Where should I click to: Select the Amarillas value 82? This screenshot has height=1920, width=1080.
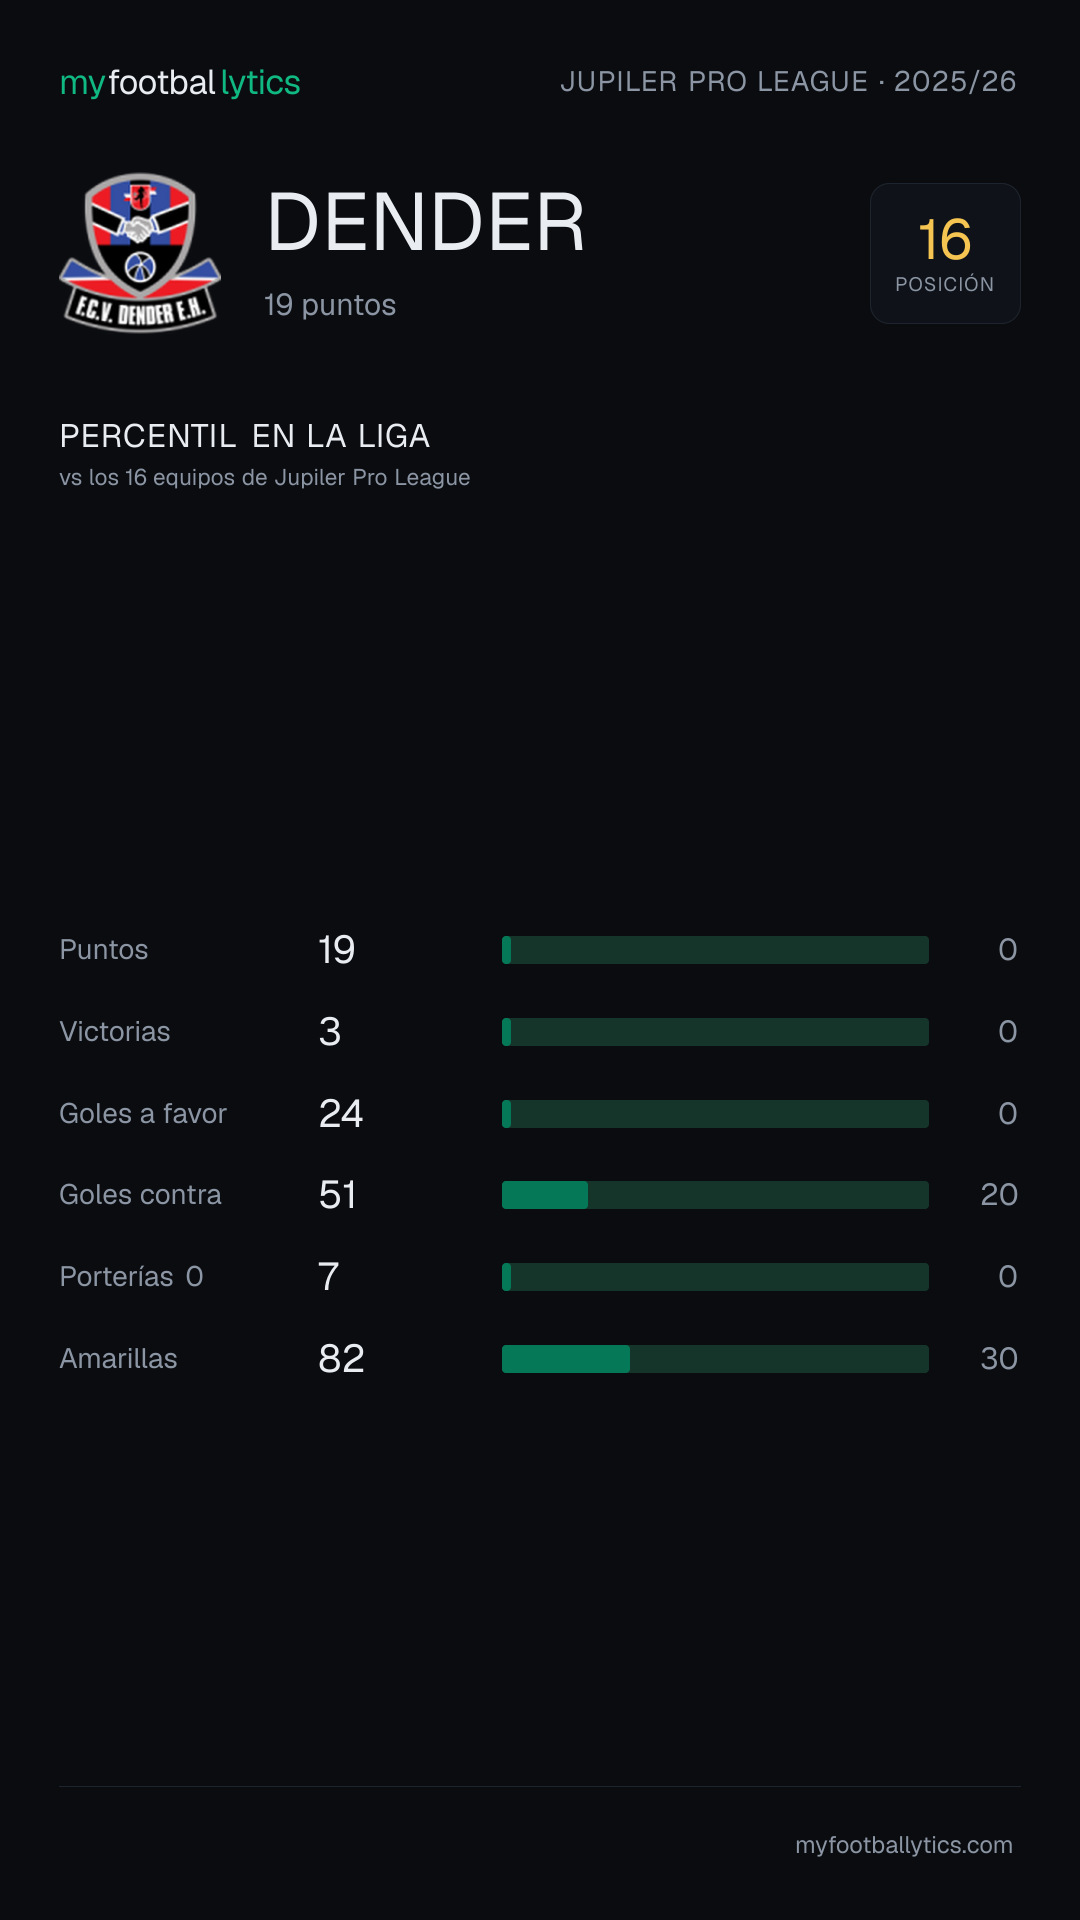pos(341,1359)
